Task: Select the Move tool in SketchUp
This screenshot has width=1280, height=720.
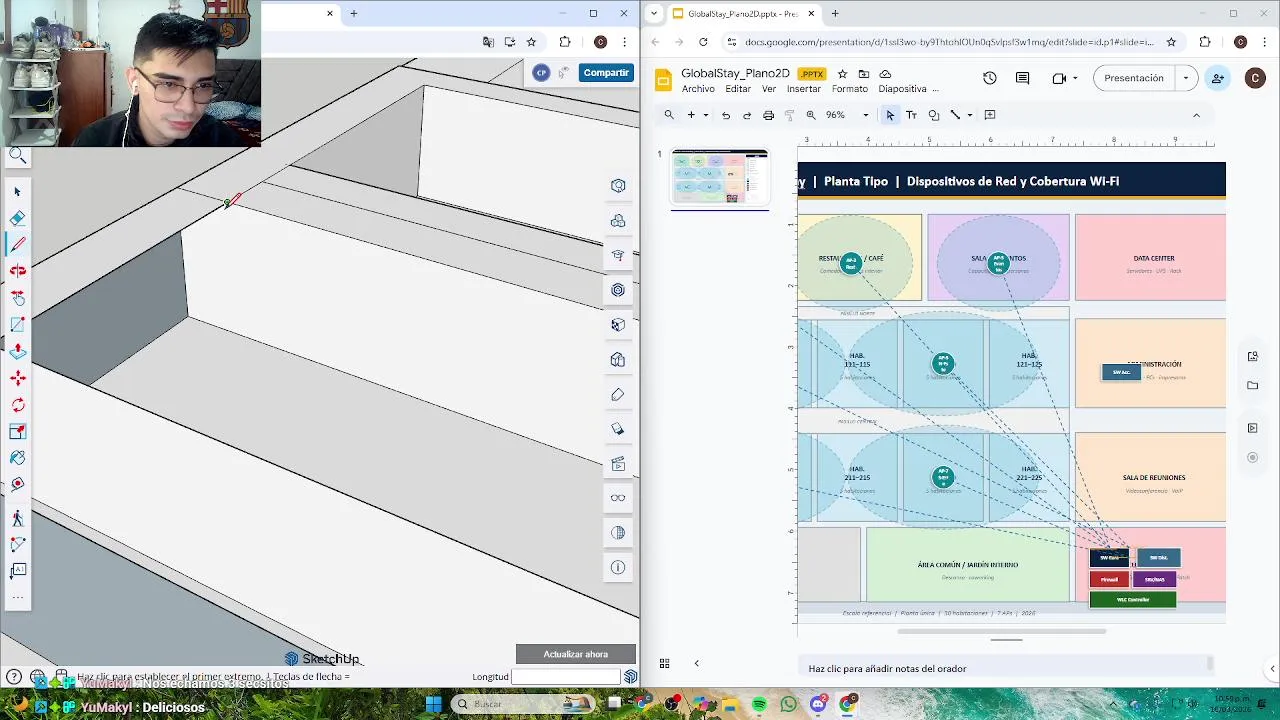Action: point(17,378)
